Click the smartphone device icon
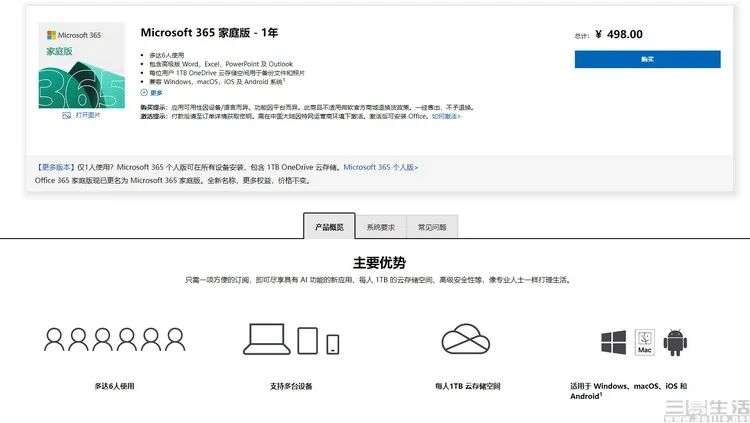Screen dimensions: 750x423 [333, 344]
